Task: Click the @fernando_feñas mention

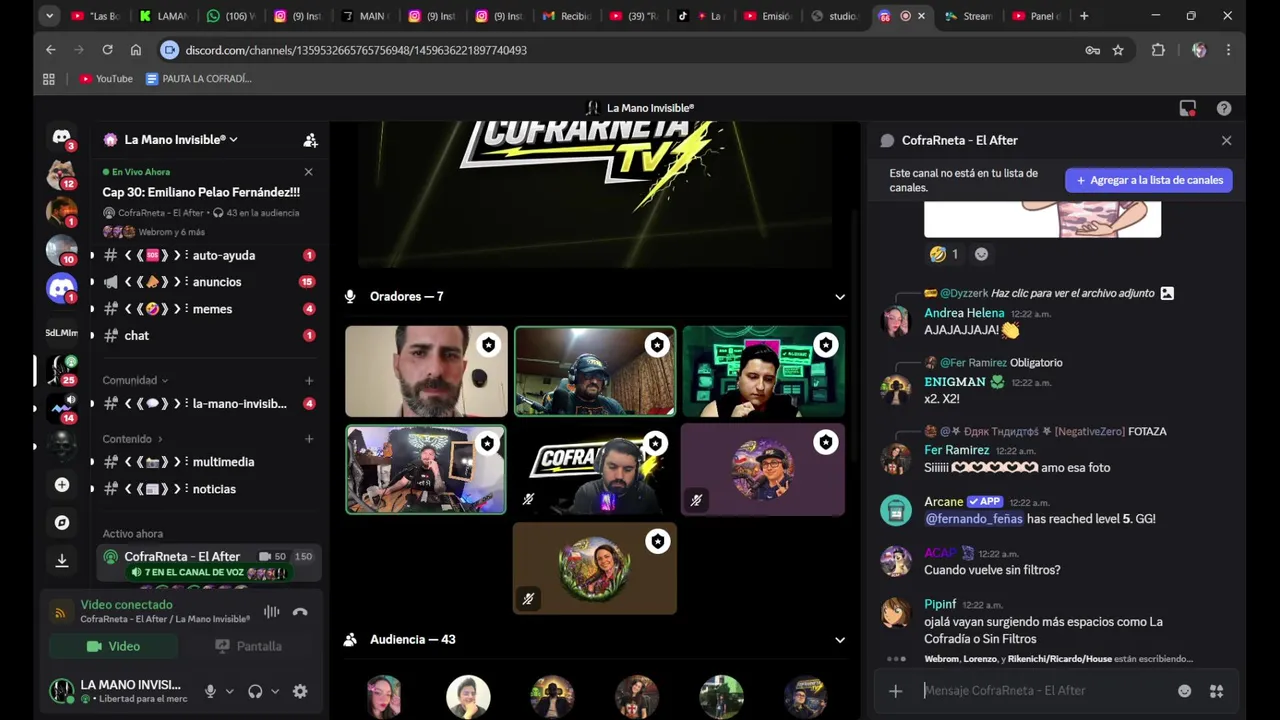Action: point(973,519)
